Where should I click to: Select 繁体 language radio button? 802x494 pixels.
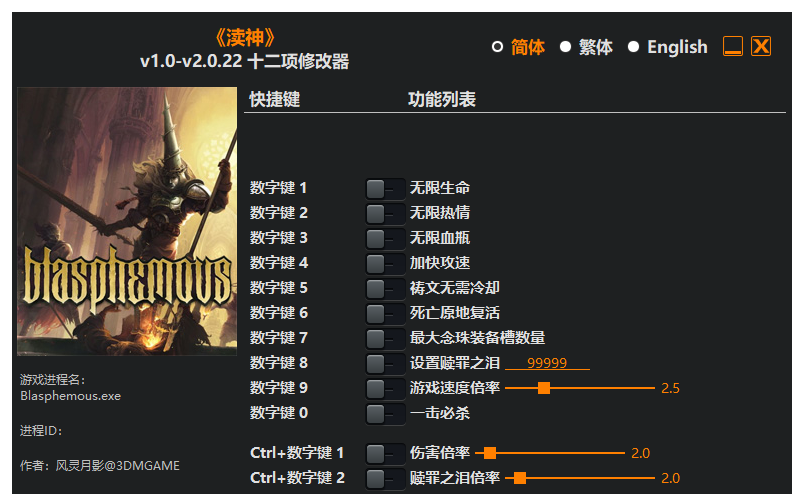565,47
